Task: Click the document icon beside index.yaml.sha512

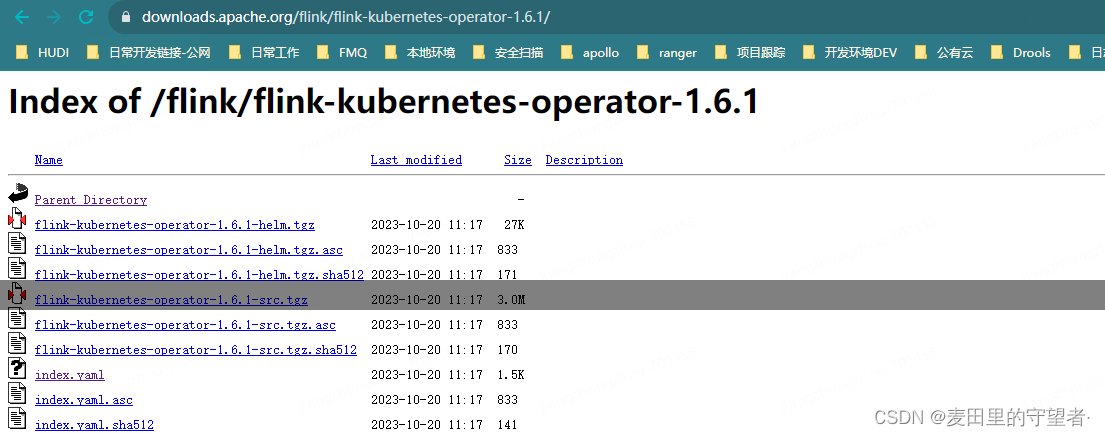Action: (17, 418)
